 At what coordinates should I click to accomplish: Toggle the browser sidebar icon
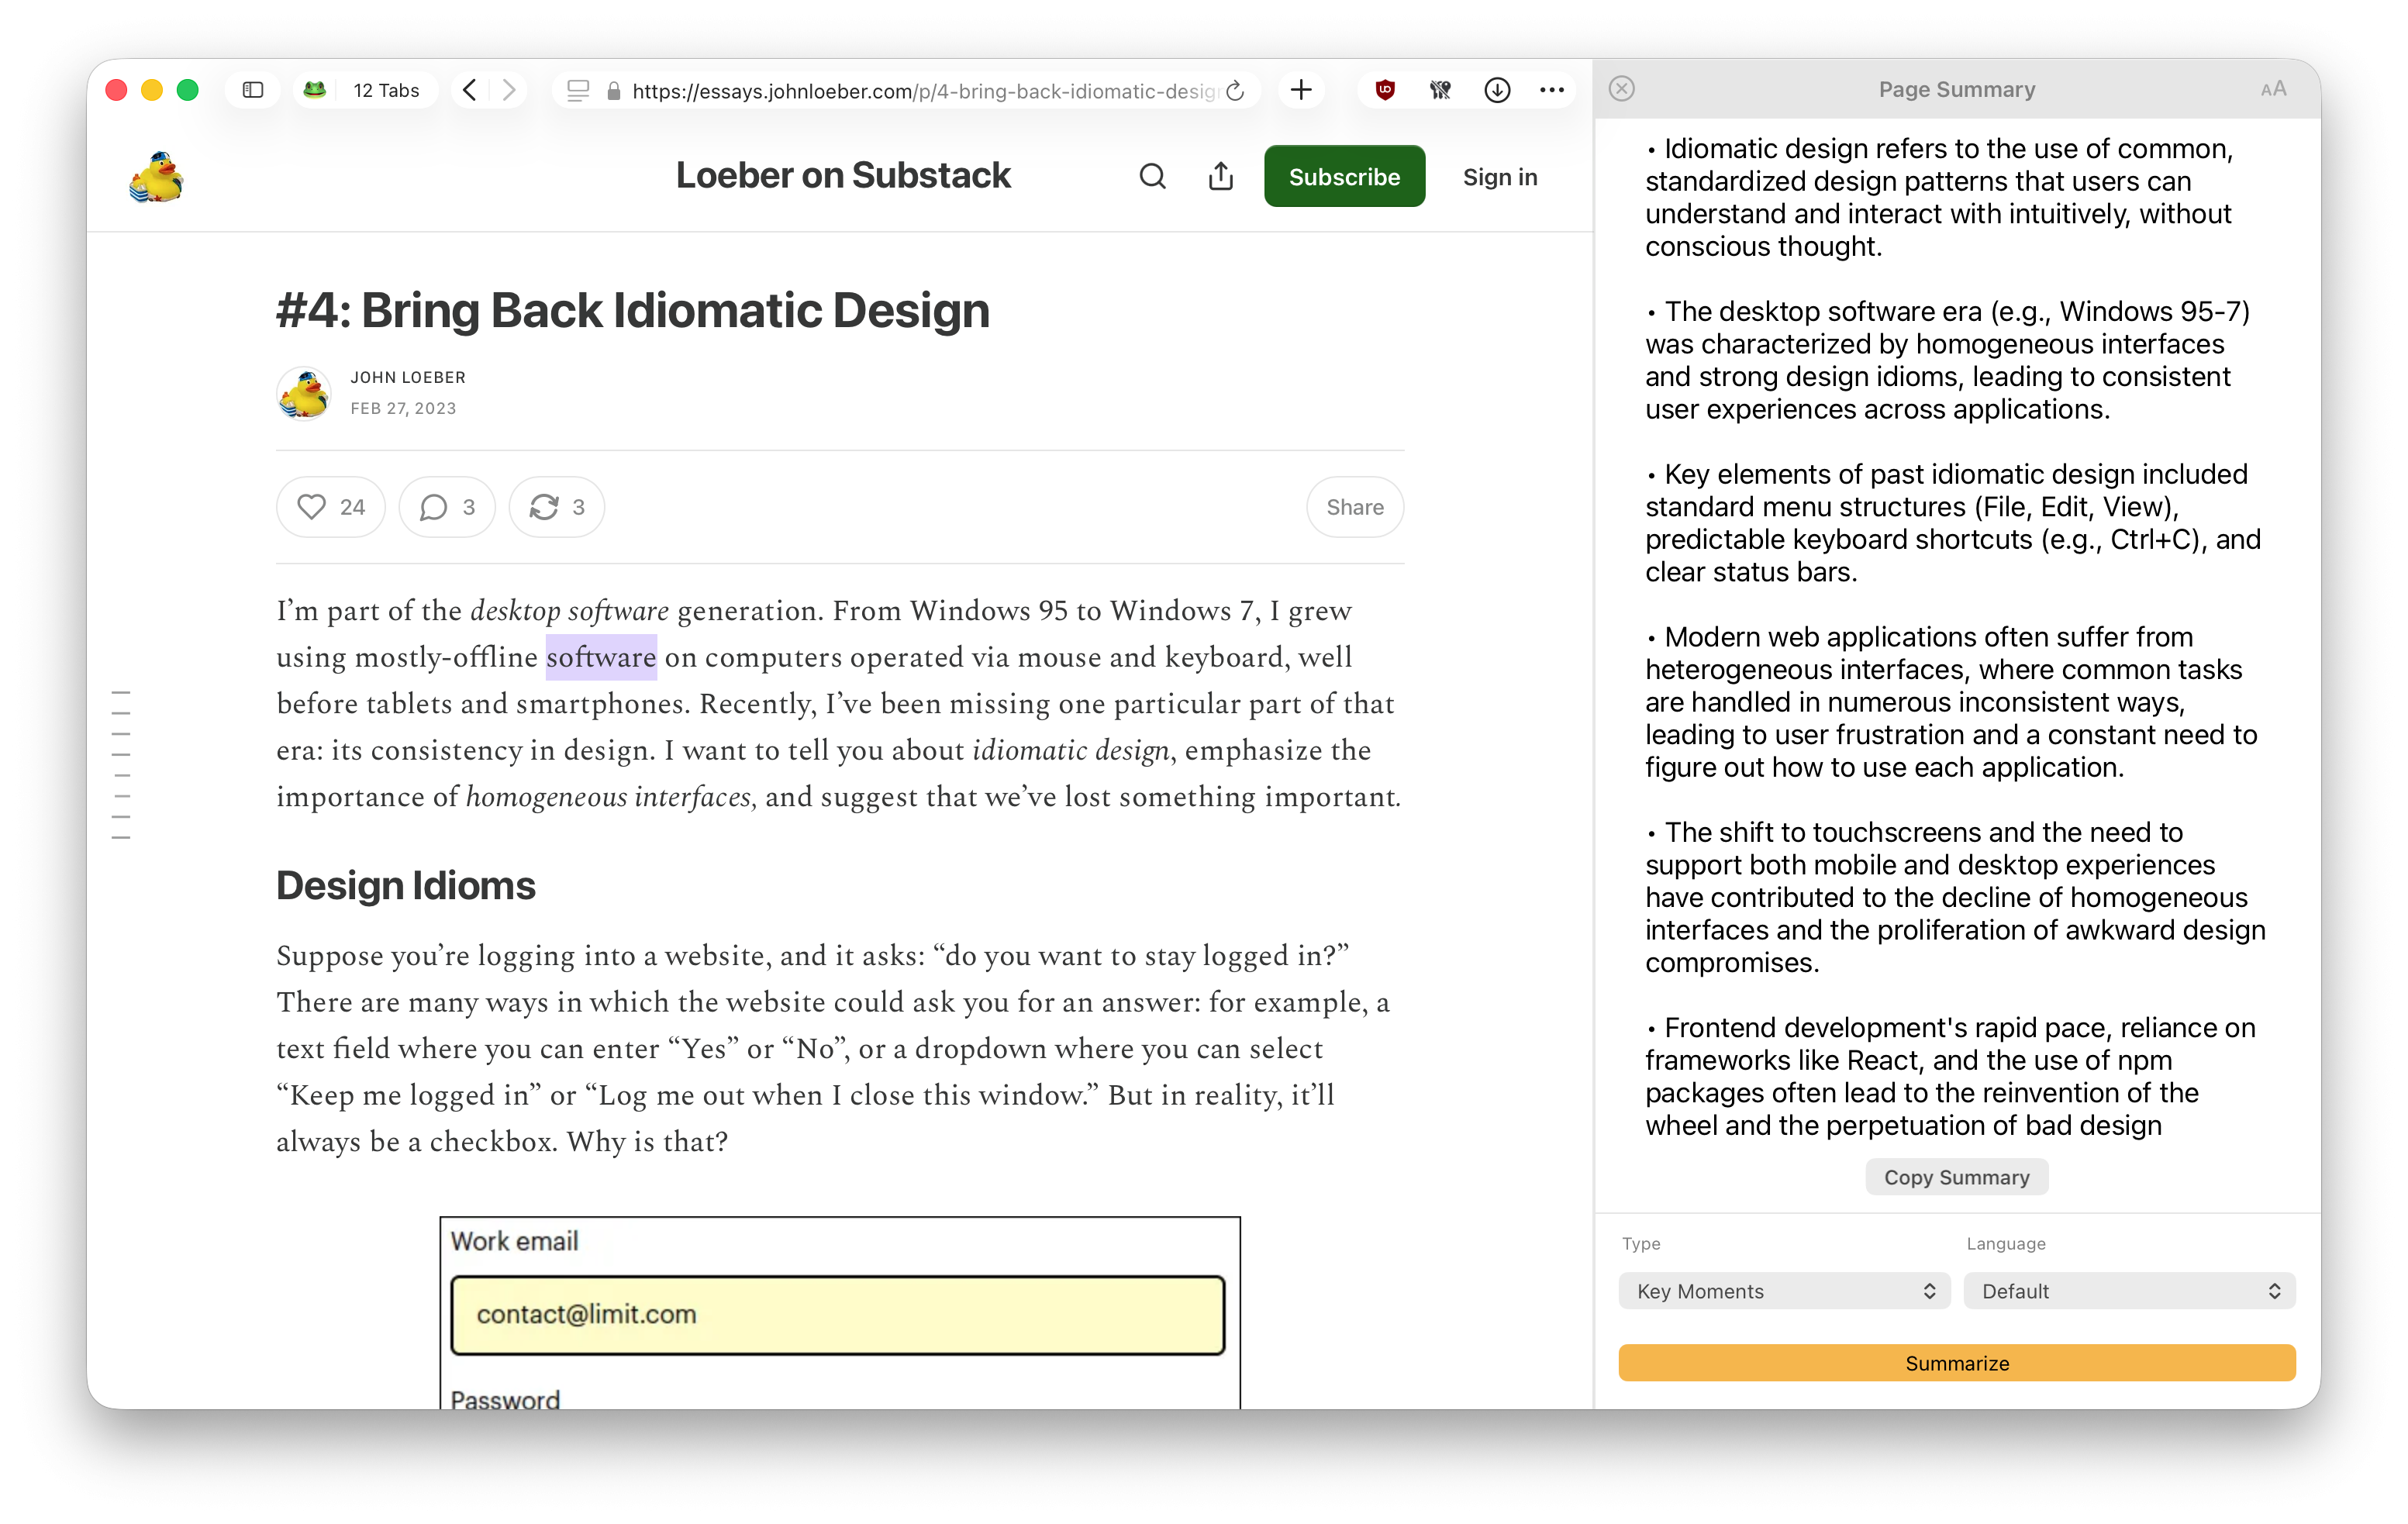click(253, 90)
